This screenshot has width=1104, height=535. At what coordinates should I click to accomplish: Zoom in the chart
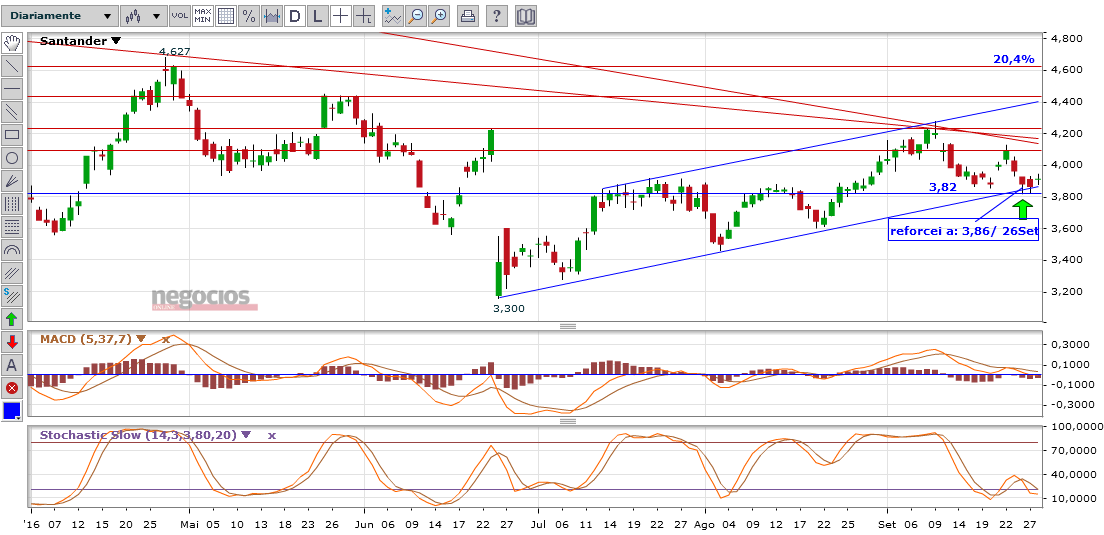tap(439, 15)
